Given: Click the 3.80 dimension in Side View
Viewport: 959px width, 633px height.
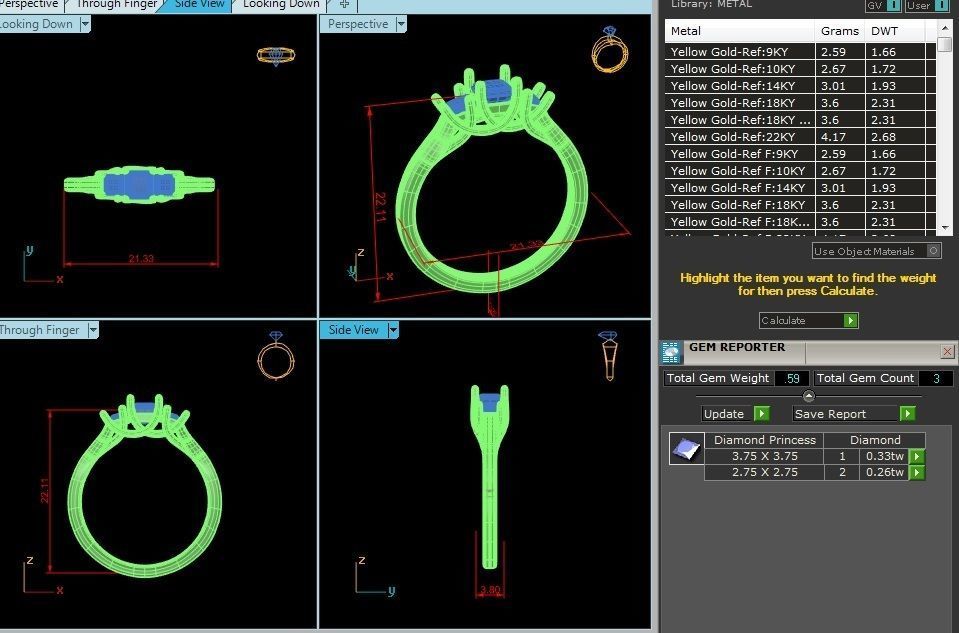Looking at the screenshot, I should tap(490, 590).
